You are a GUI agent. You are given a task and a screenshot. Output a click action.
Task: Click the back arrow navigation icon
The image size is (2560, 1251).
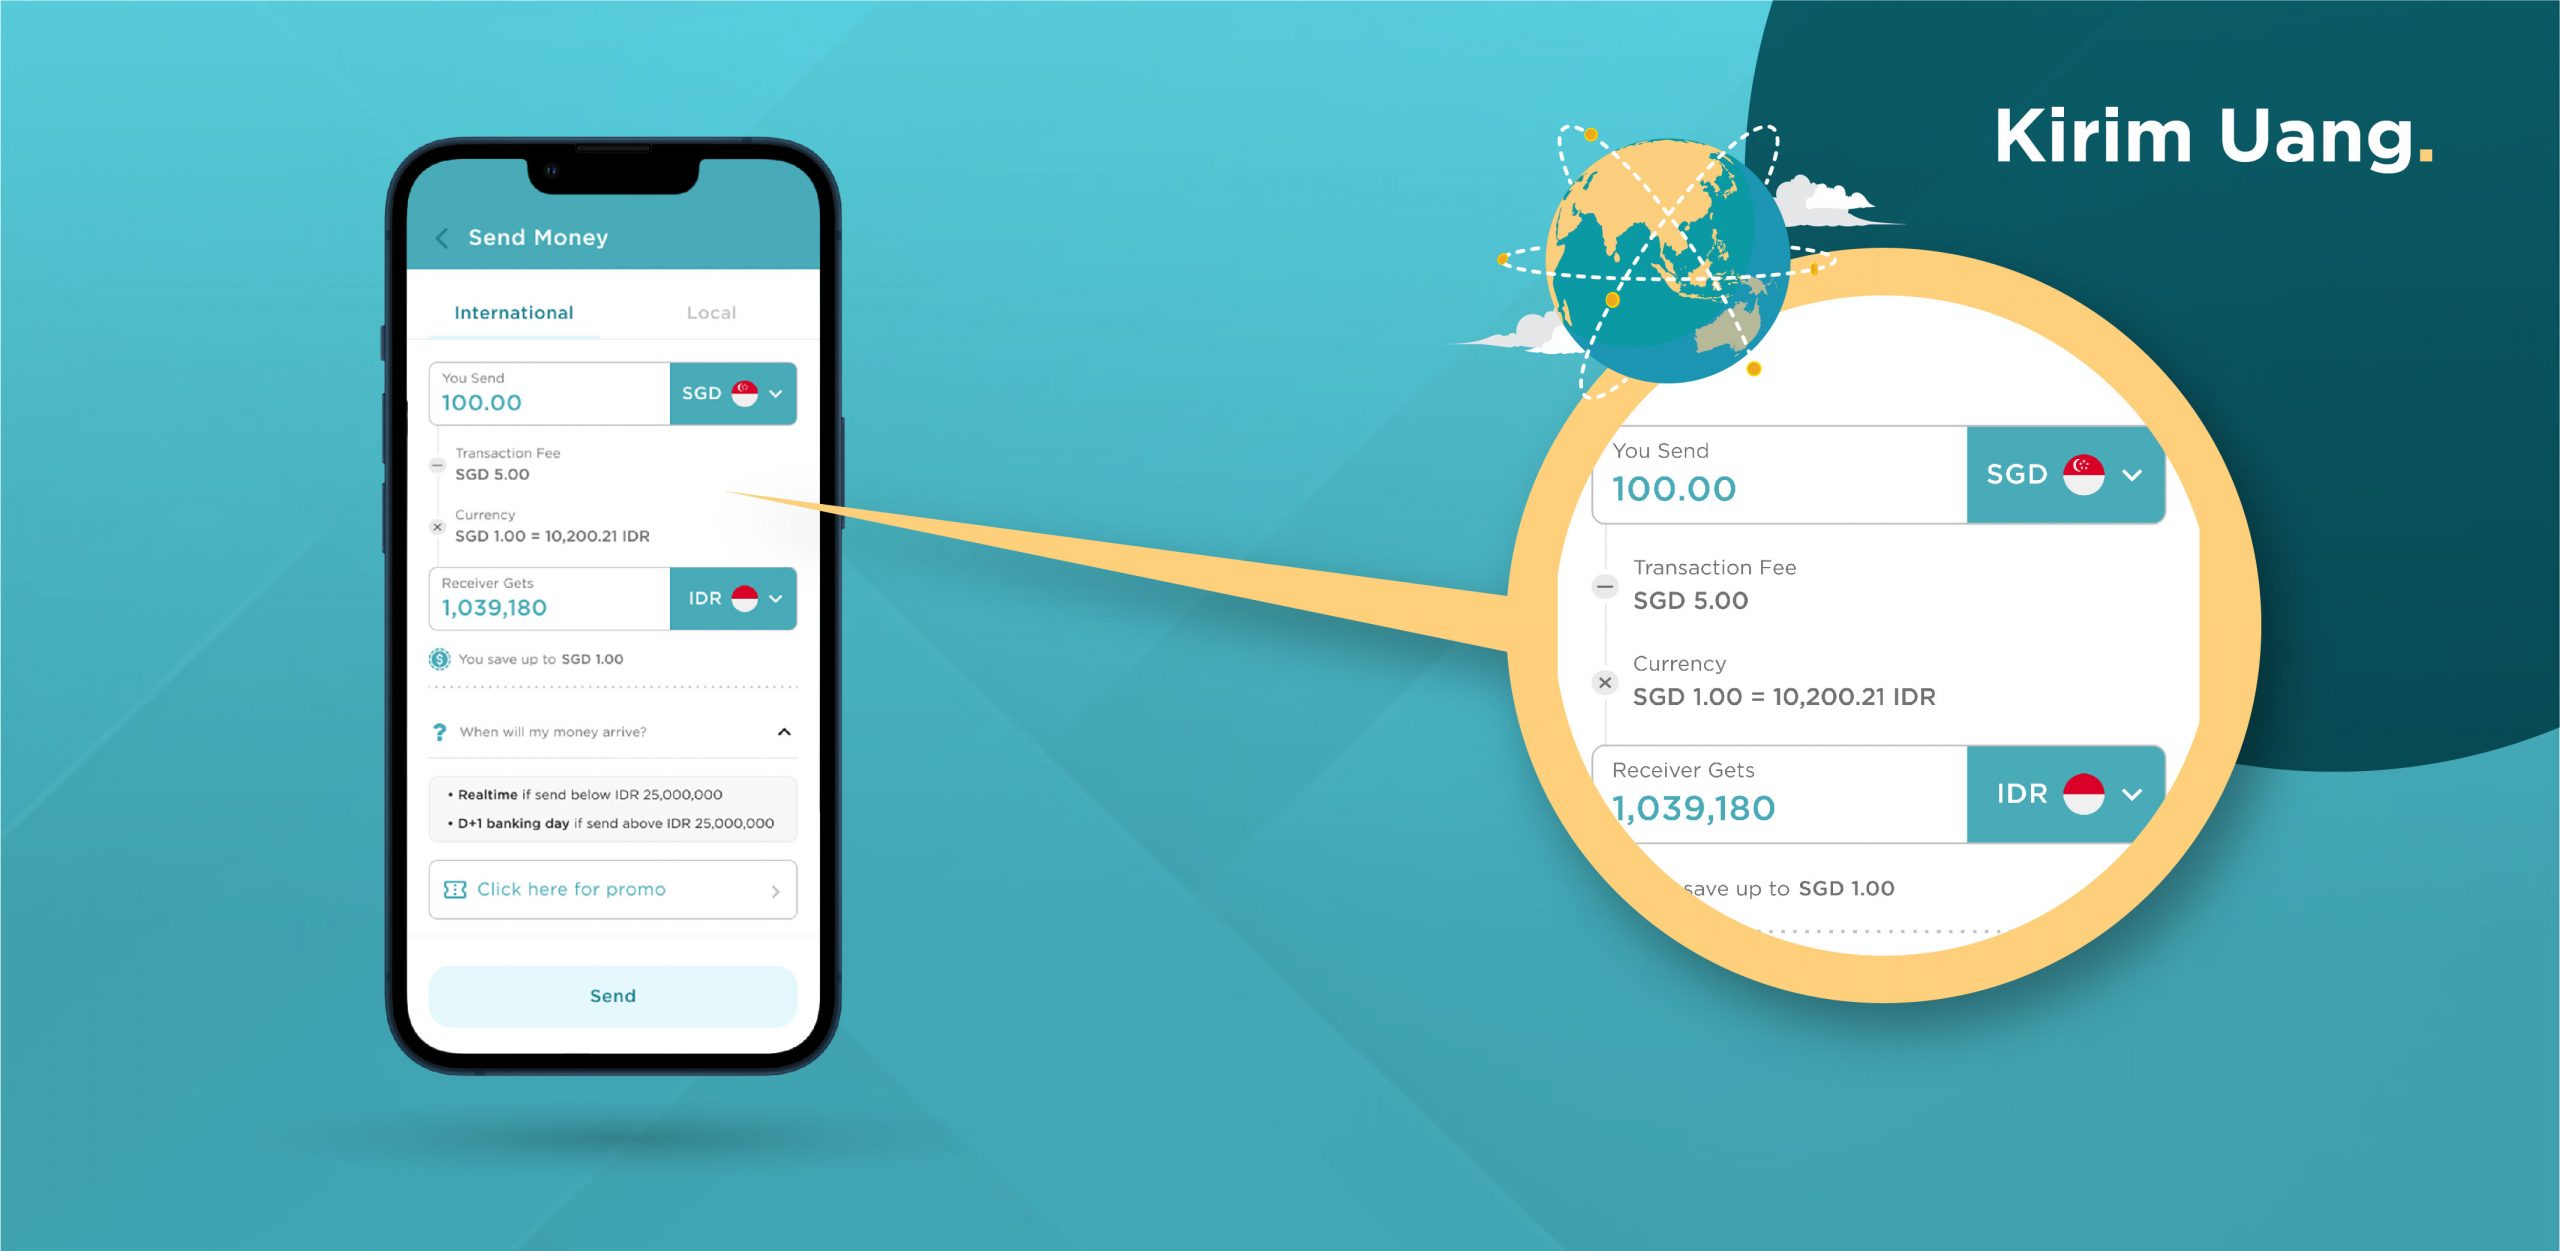[439, 237]
